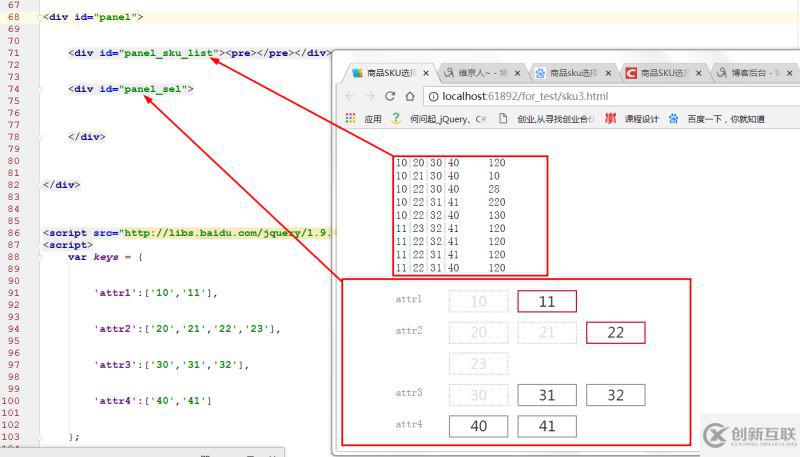800x457 pixels.
Task: Close the 博客后台 tab
Action: point(789,73)
